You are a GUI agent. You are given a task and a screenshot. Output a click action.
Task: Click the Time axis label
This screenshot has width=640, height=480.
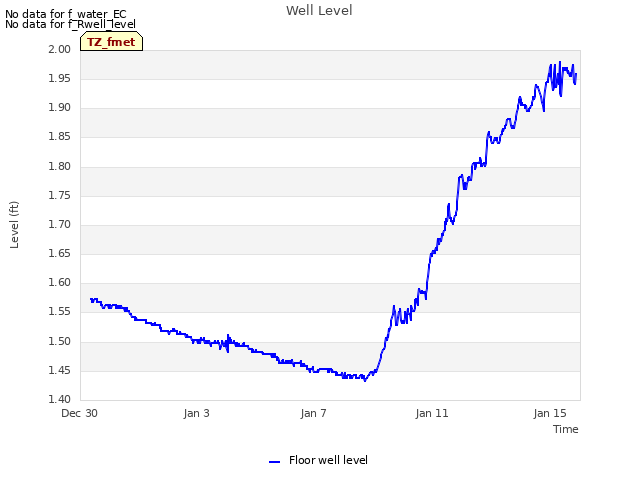[566, 429]
